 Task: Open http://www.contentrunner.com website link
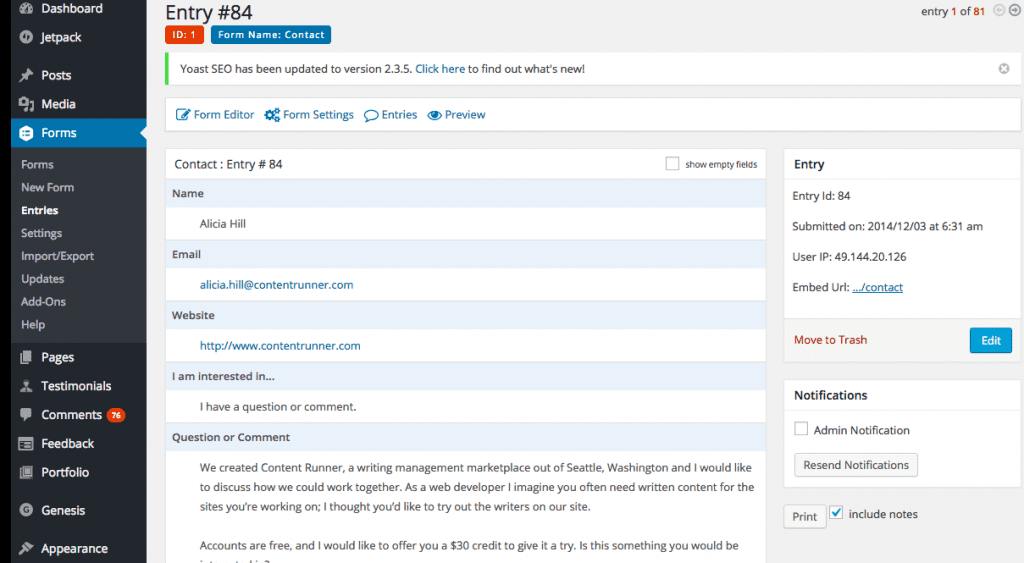pos(280,346)
